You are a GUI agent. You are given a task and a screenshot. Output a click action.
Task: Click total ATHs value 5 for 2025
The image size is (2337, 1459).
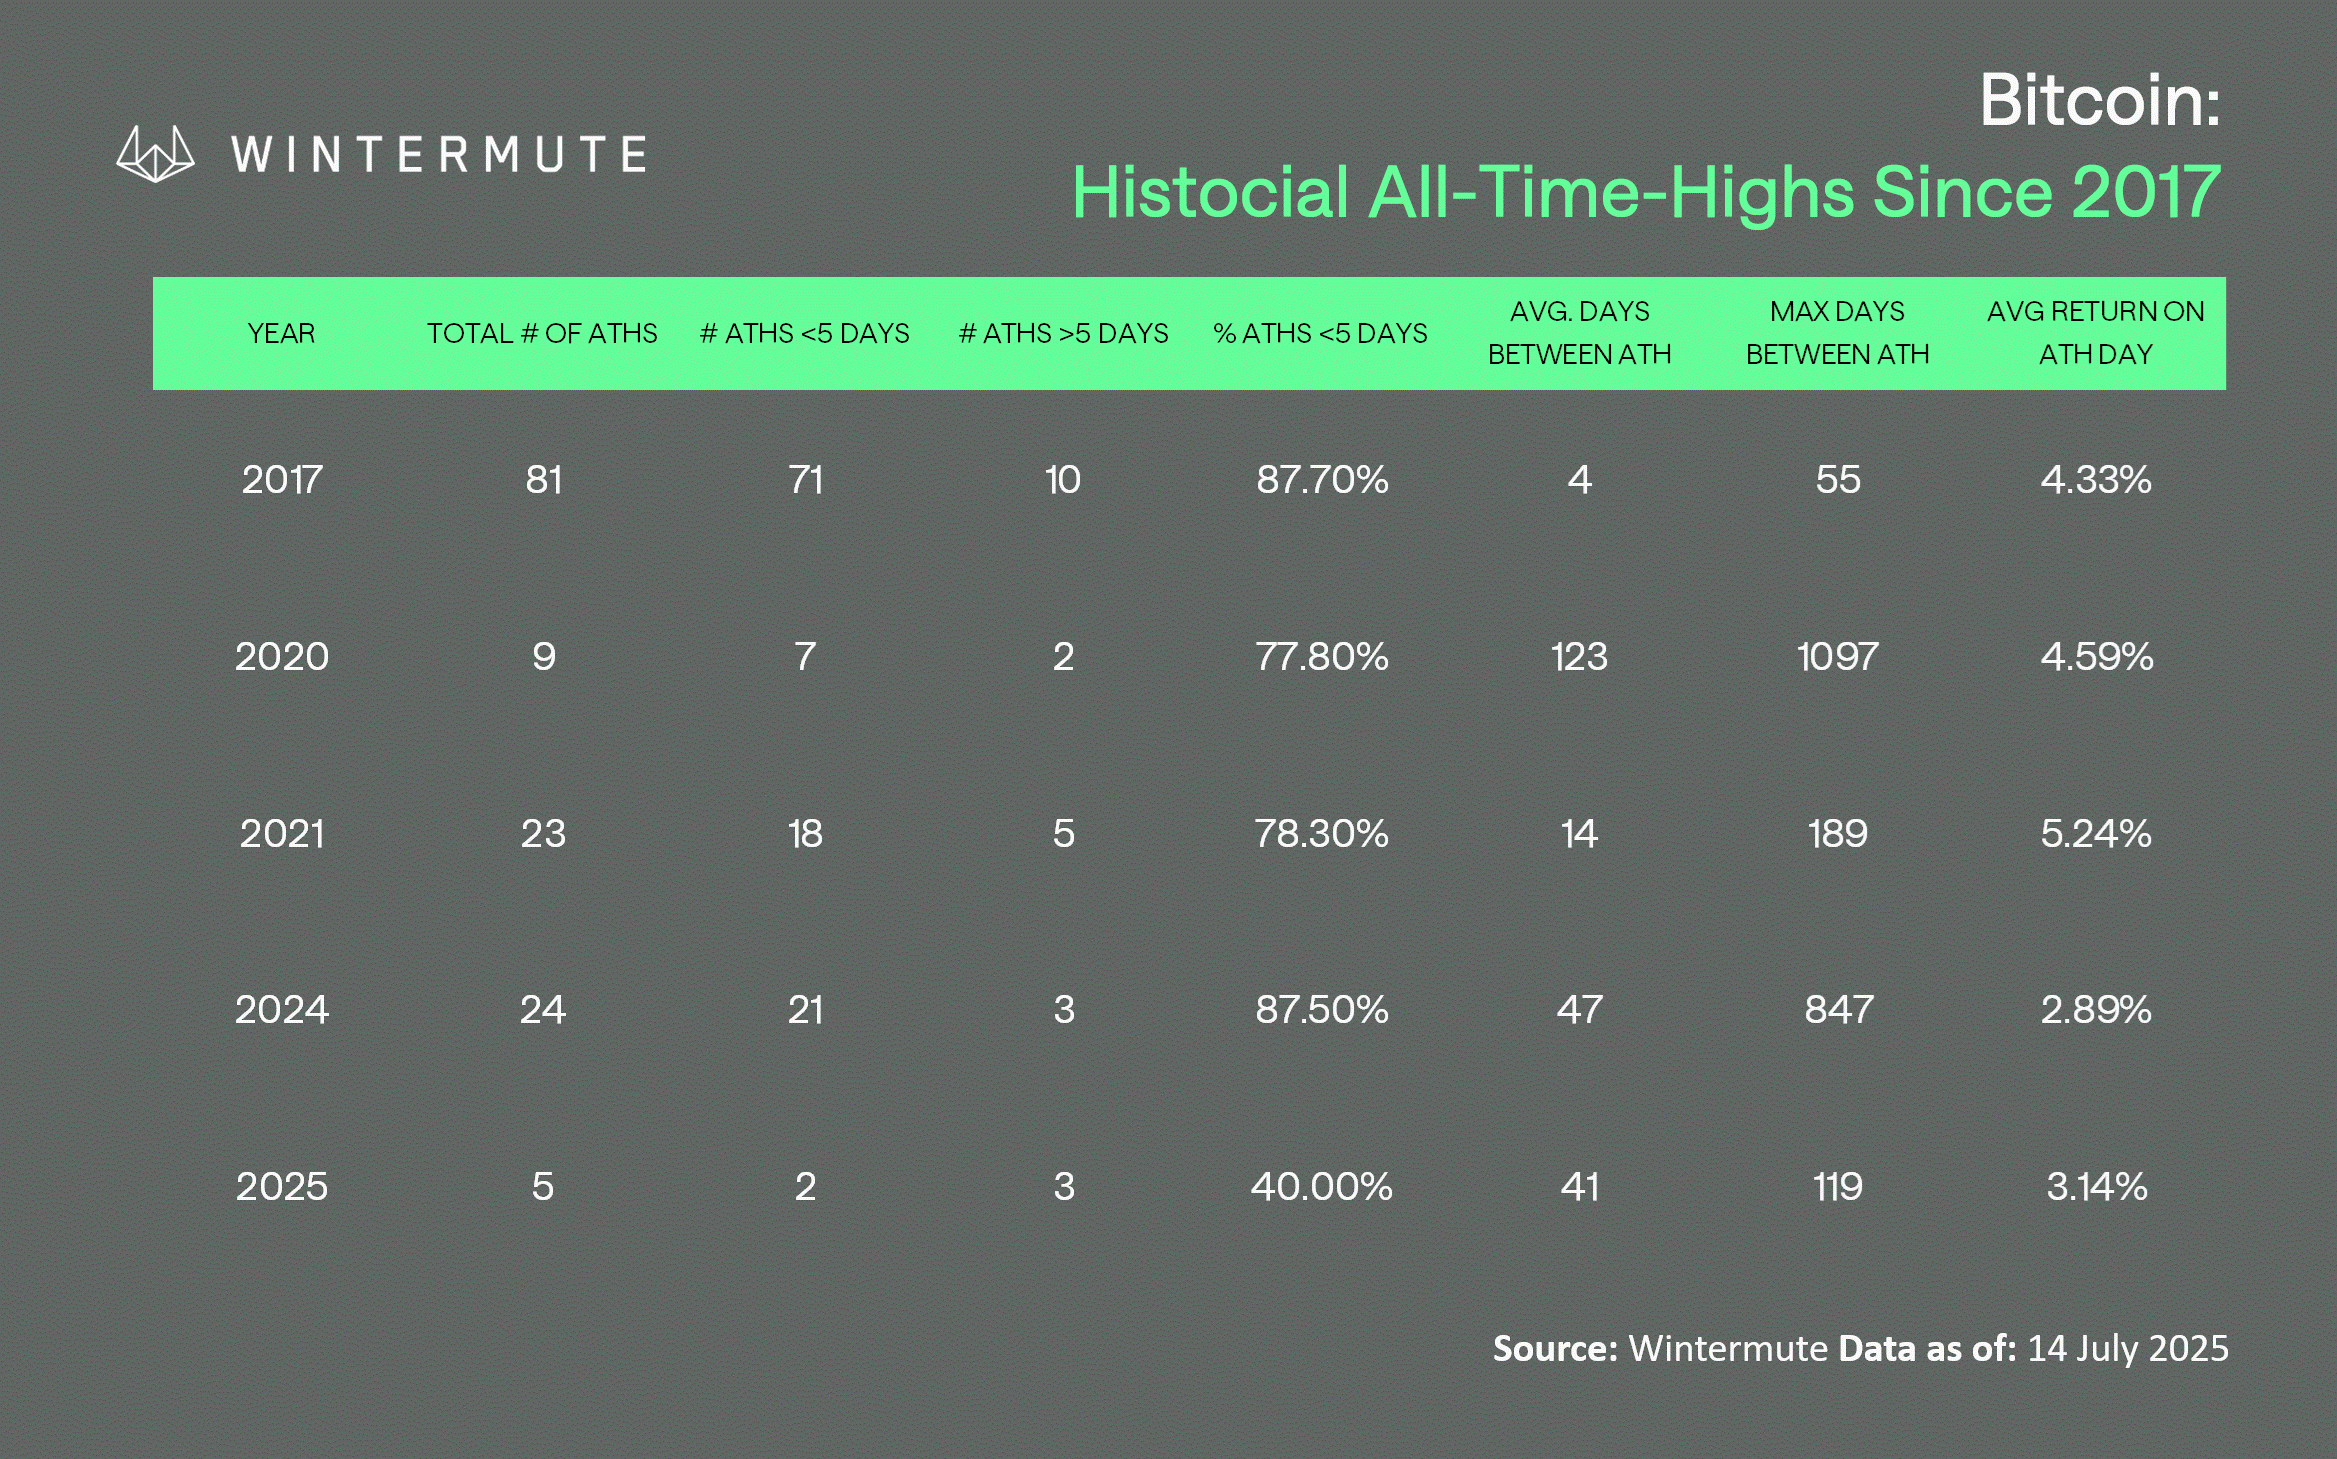[x=543, y=1187]
